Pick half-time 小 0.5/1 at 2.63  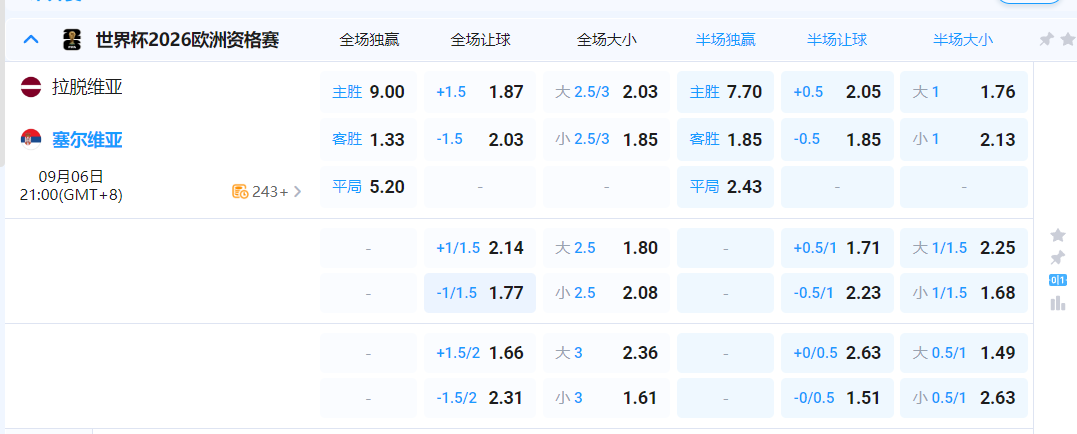pyautogui.click(x=964, y=398)
